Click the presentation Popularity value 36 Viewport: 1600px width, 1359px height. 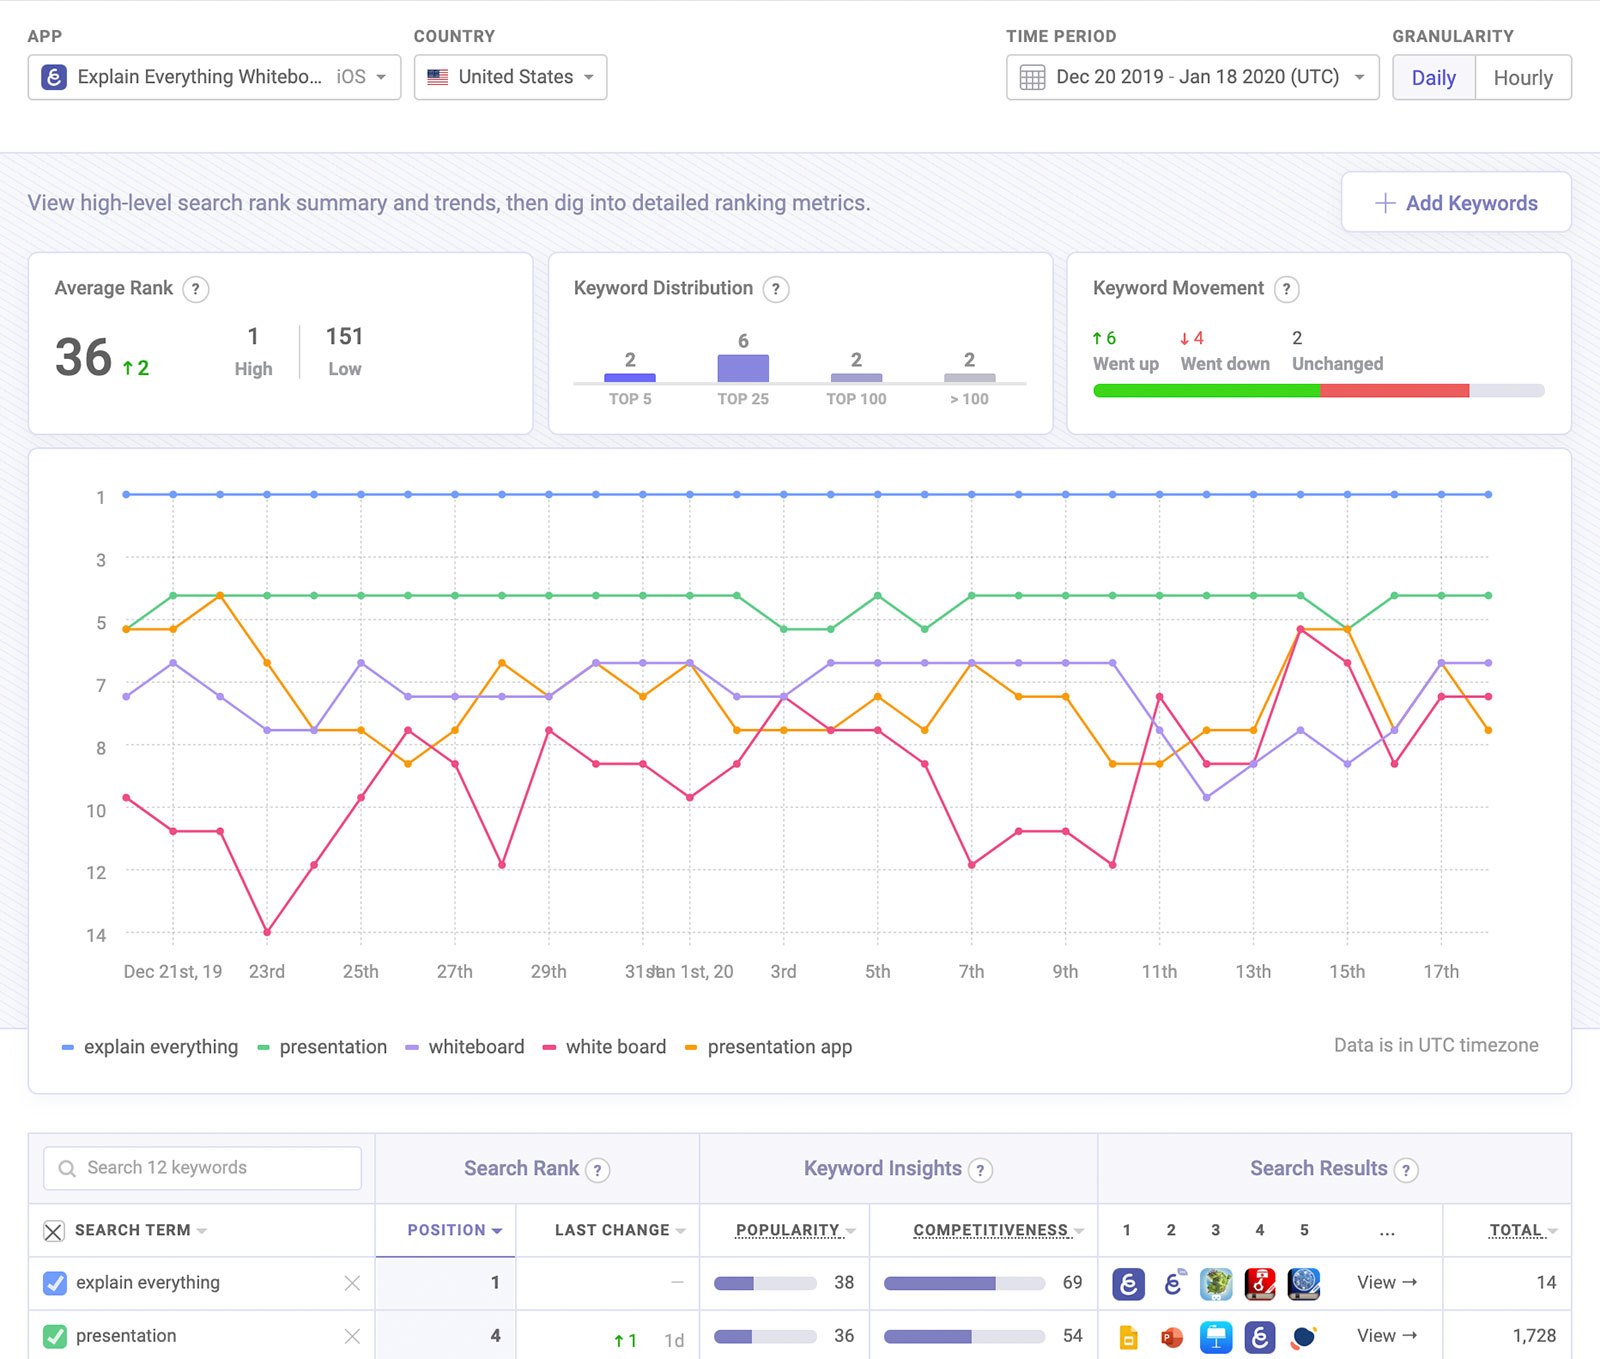click(x=844, y=1336)
